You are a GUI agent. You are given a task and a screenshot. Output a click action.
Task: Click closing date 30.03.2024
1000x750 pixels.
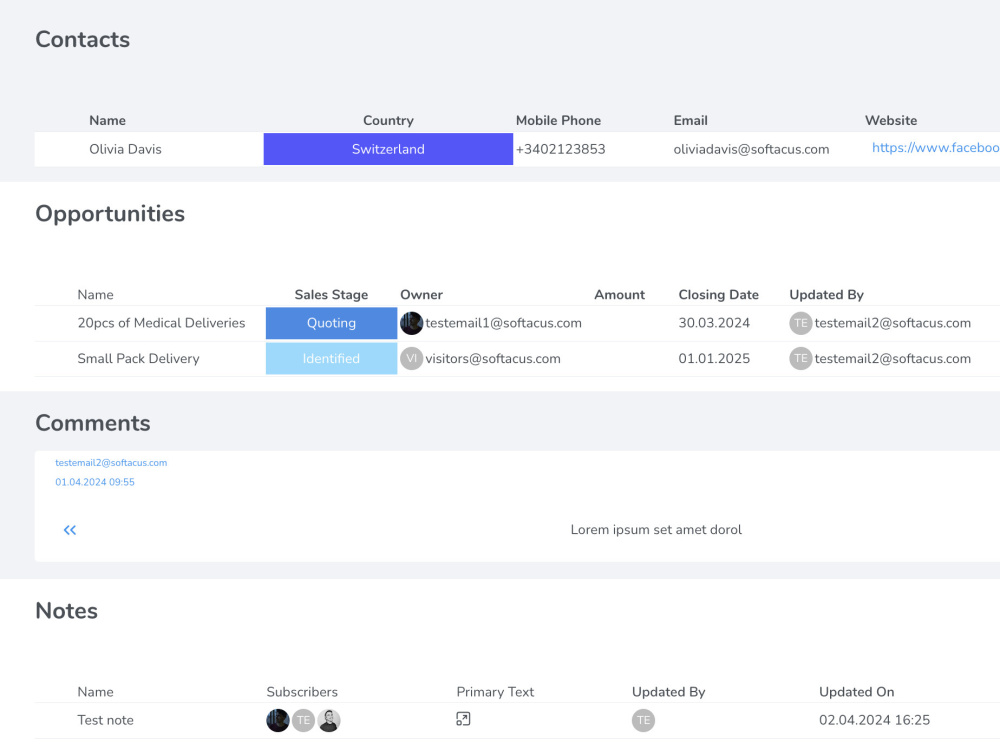(x=714, y=323)
